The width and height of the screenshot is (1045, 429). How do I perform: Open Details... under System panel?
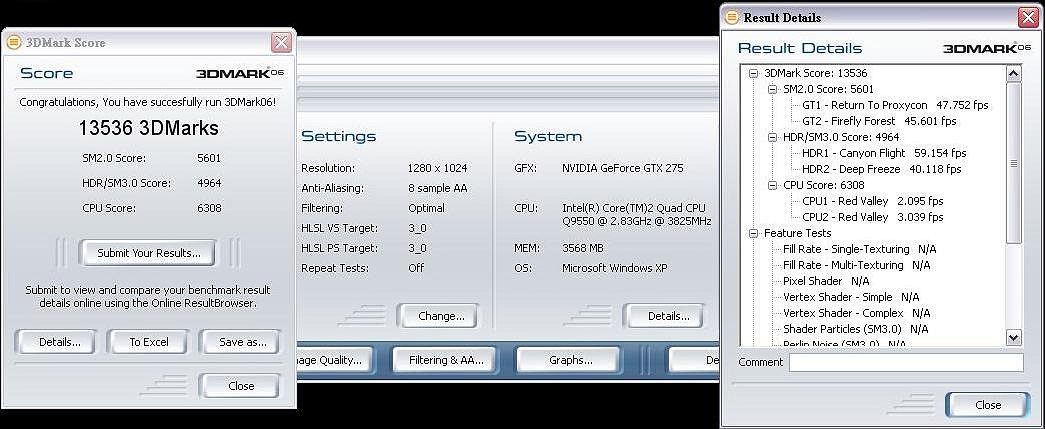pyautogui.click(x=663, y=316)
